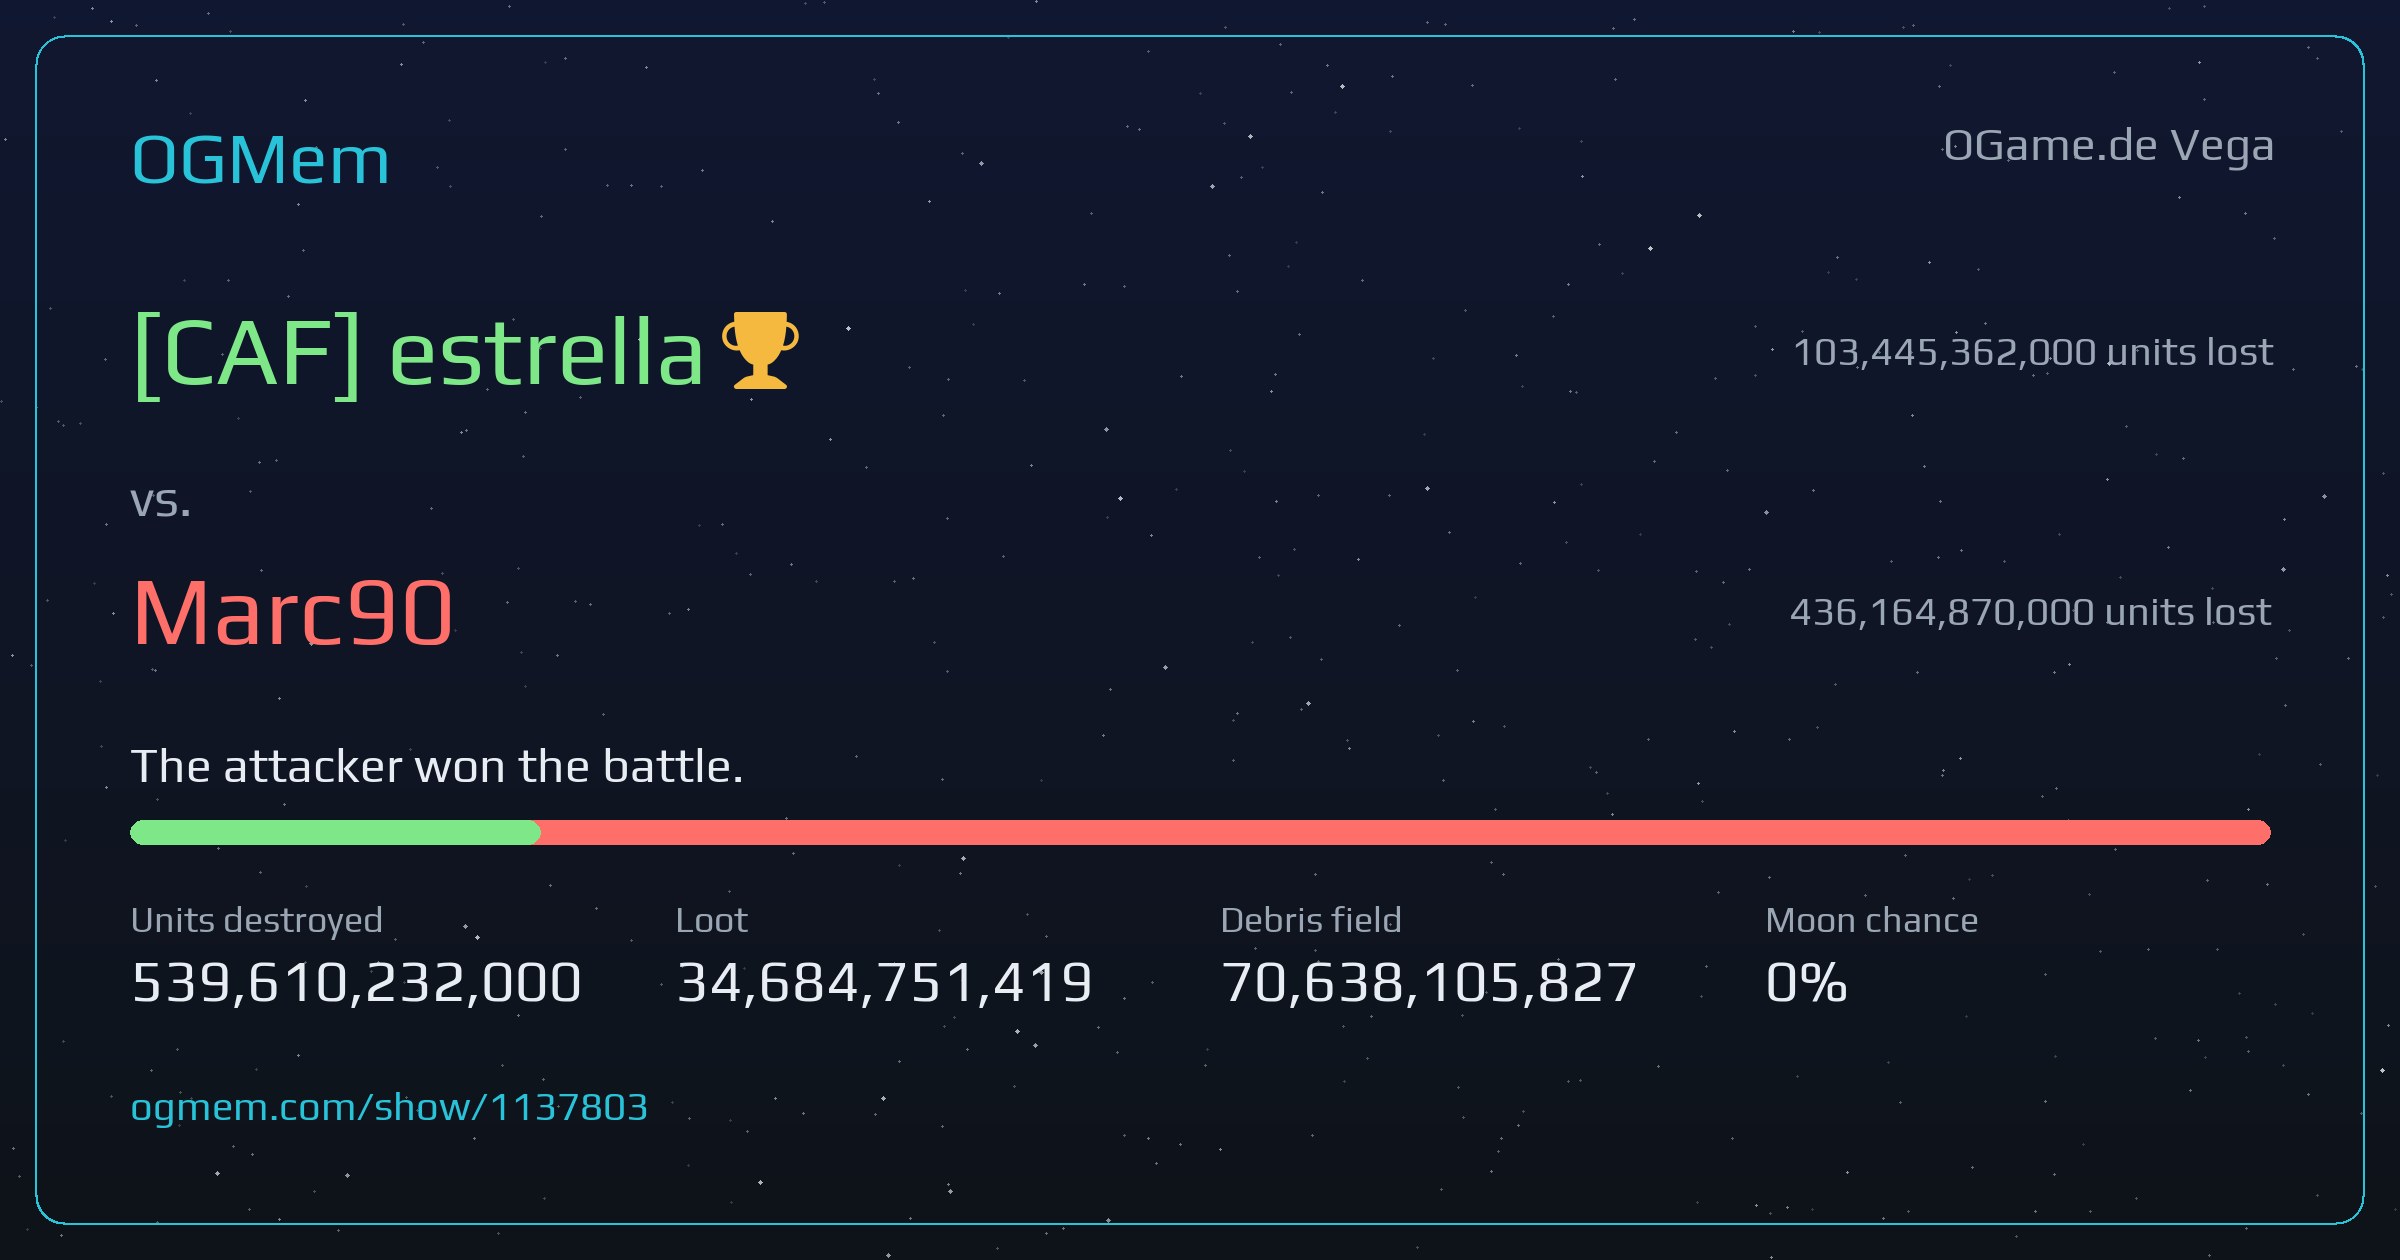The width and height of the screenshot is (2400, 1260).
Task: Click the vs. separator text
Action: point(161,502)
